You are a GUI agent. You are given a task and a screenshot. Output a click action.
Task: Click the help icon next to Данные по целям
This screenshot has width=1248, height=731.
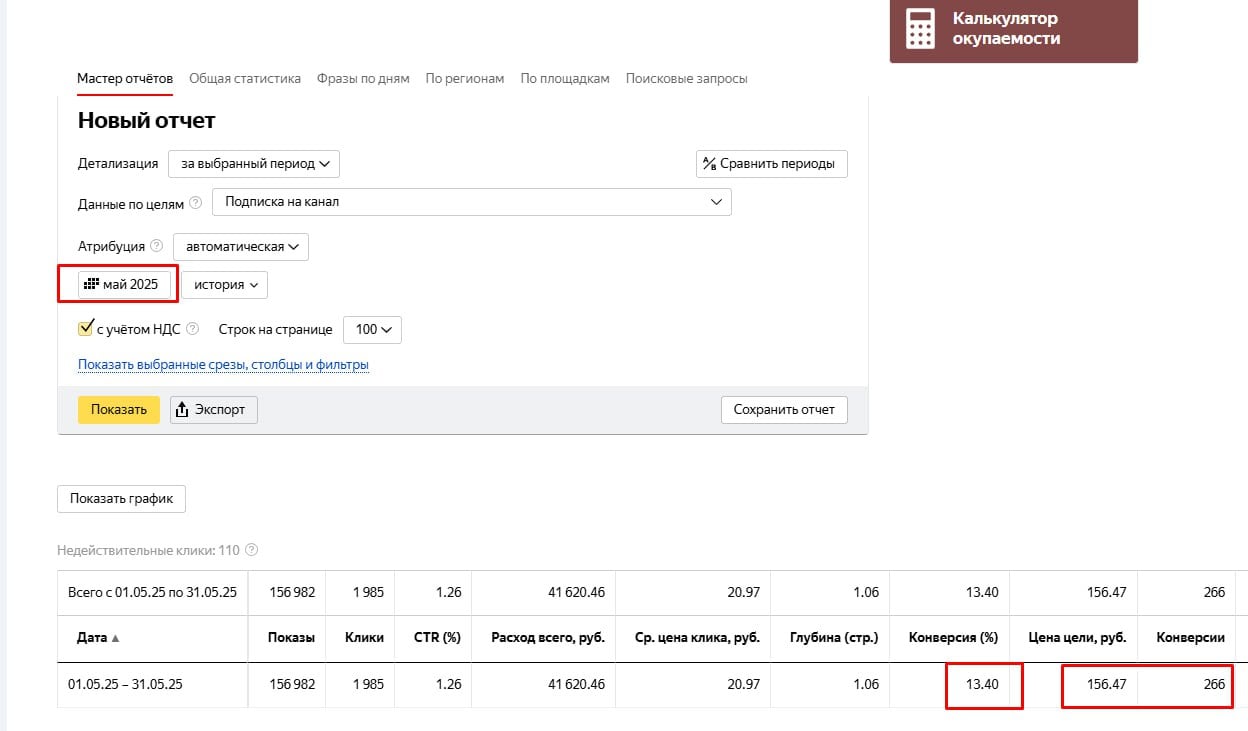195,203
